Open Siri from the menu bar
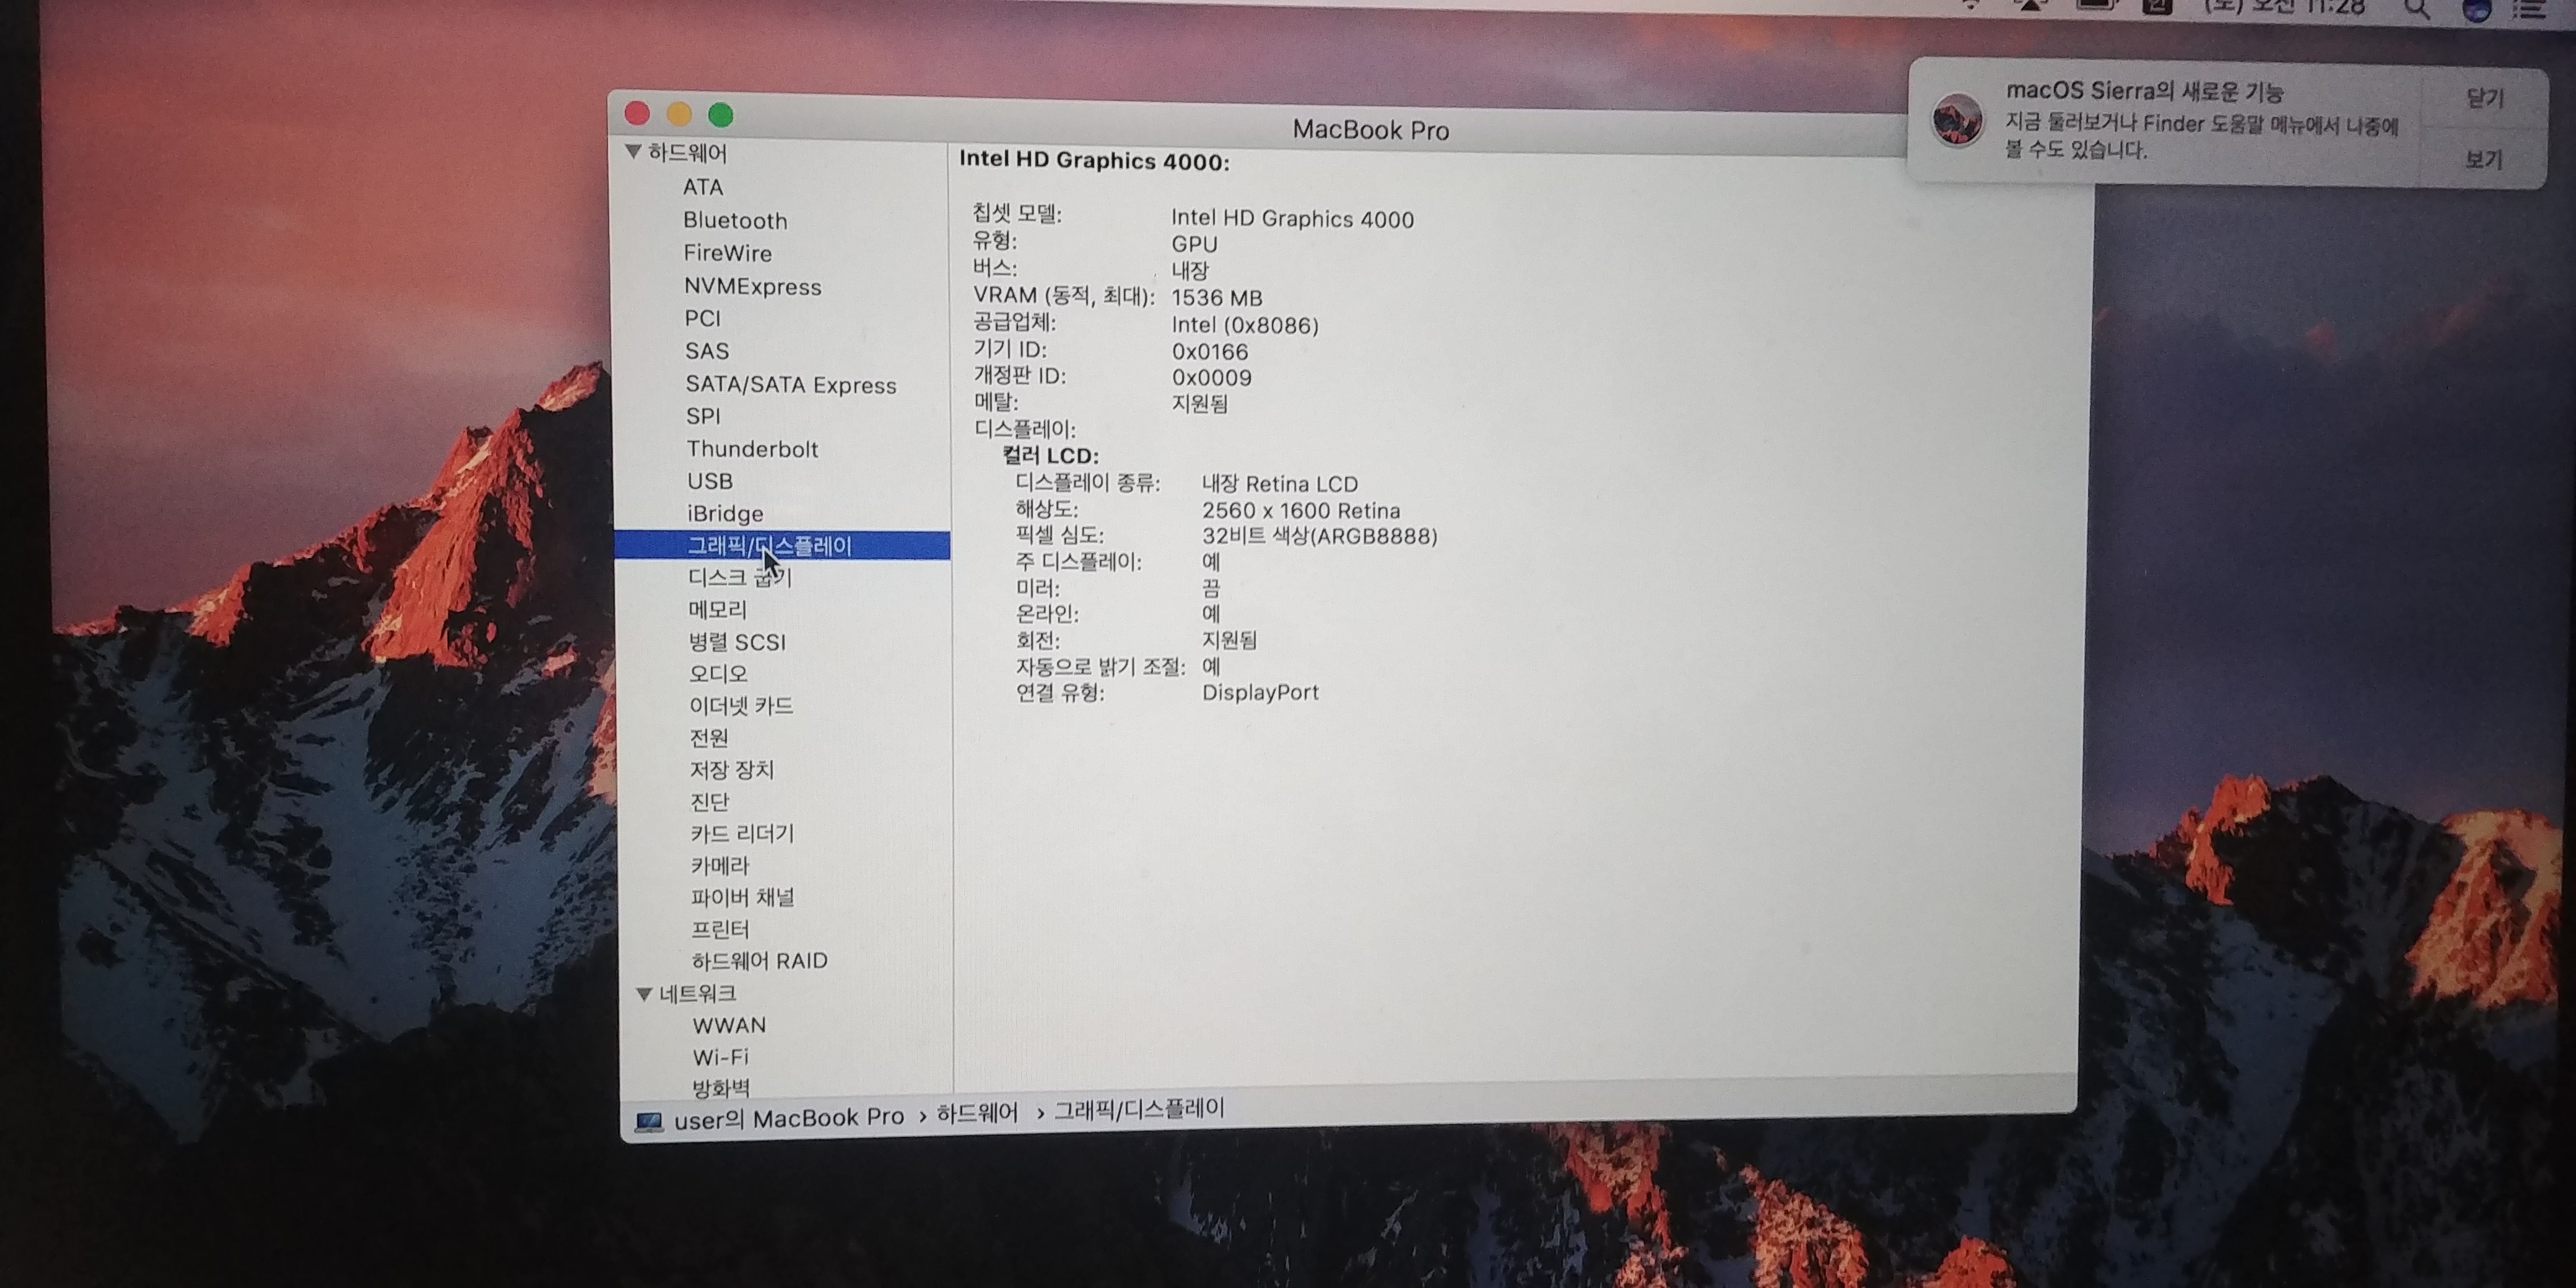The image size is (2576, 1288). [2476, 9]
